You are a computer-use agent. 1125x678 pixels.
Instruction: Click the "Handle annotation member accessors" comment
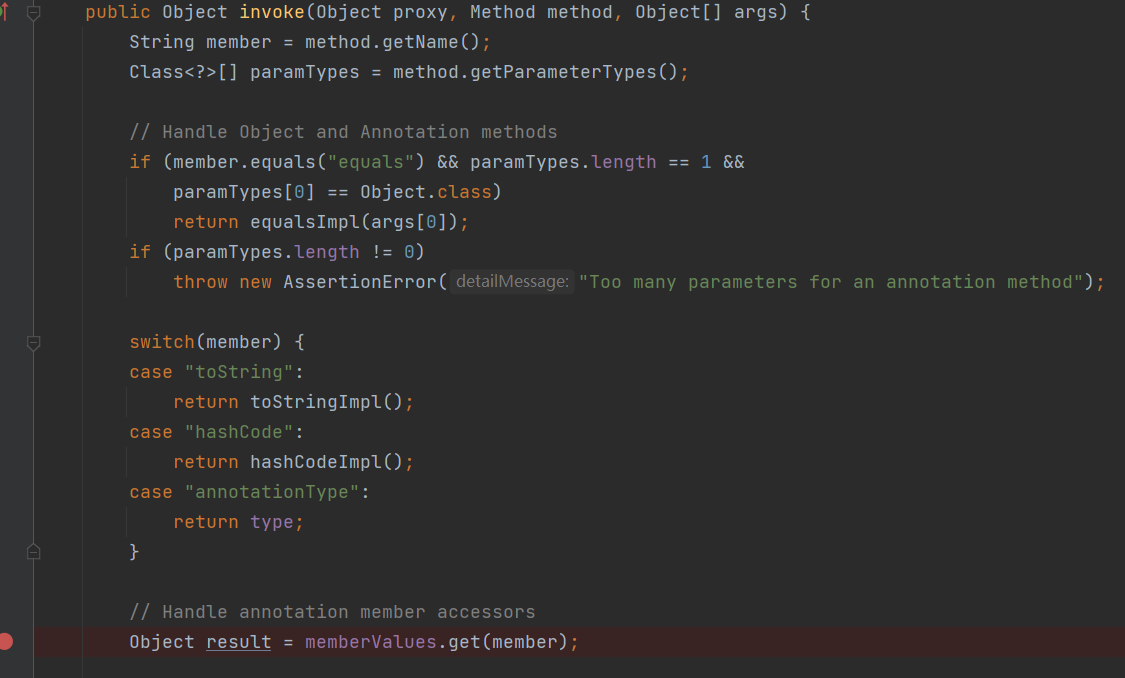(x=332, y=612)
